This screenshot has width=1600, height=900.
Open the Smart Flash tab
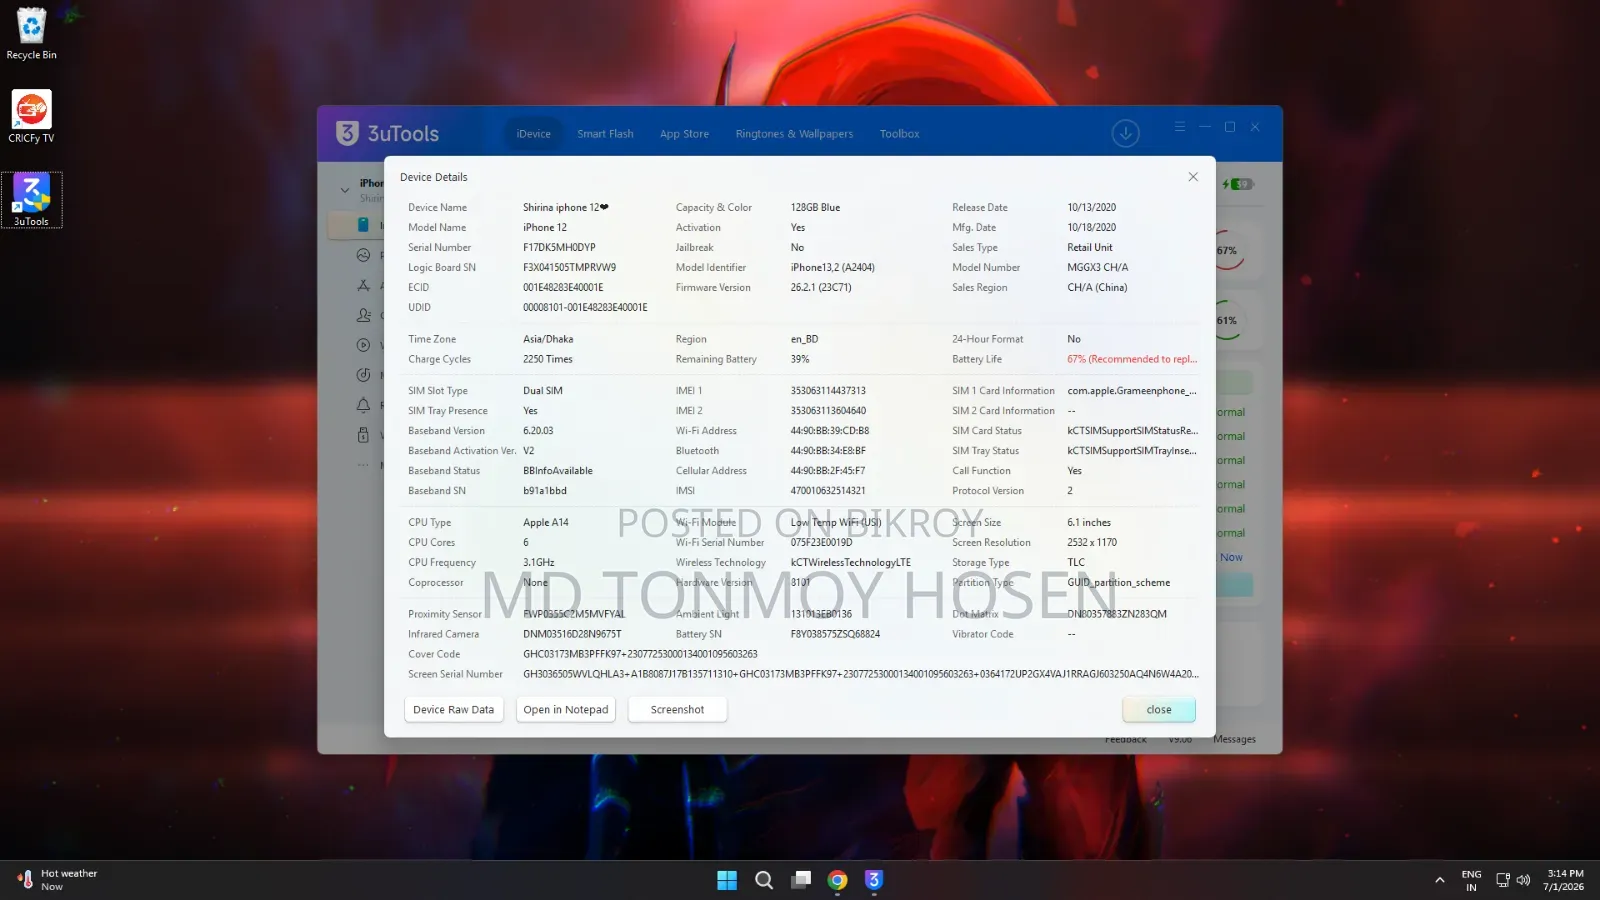pyautogui.click(x=605, y=134)
